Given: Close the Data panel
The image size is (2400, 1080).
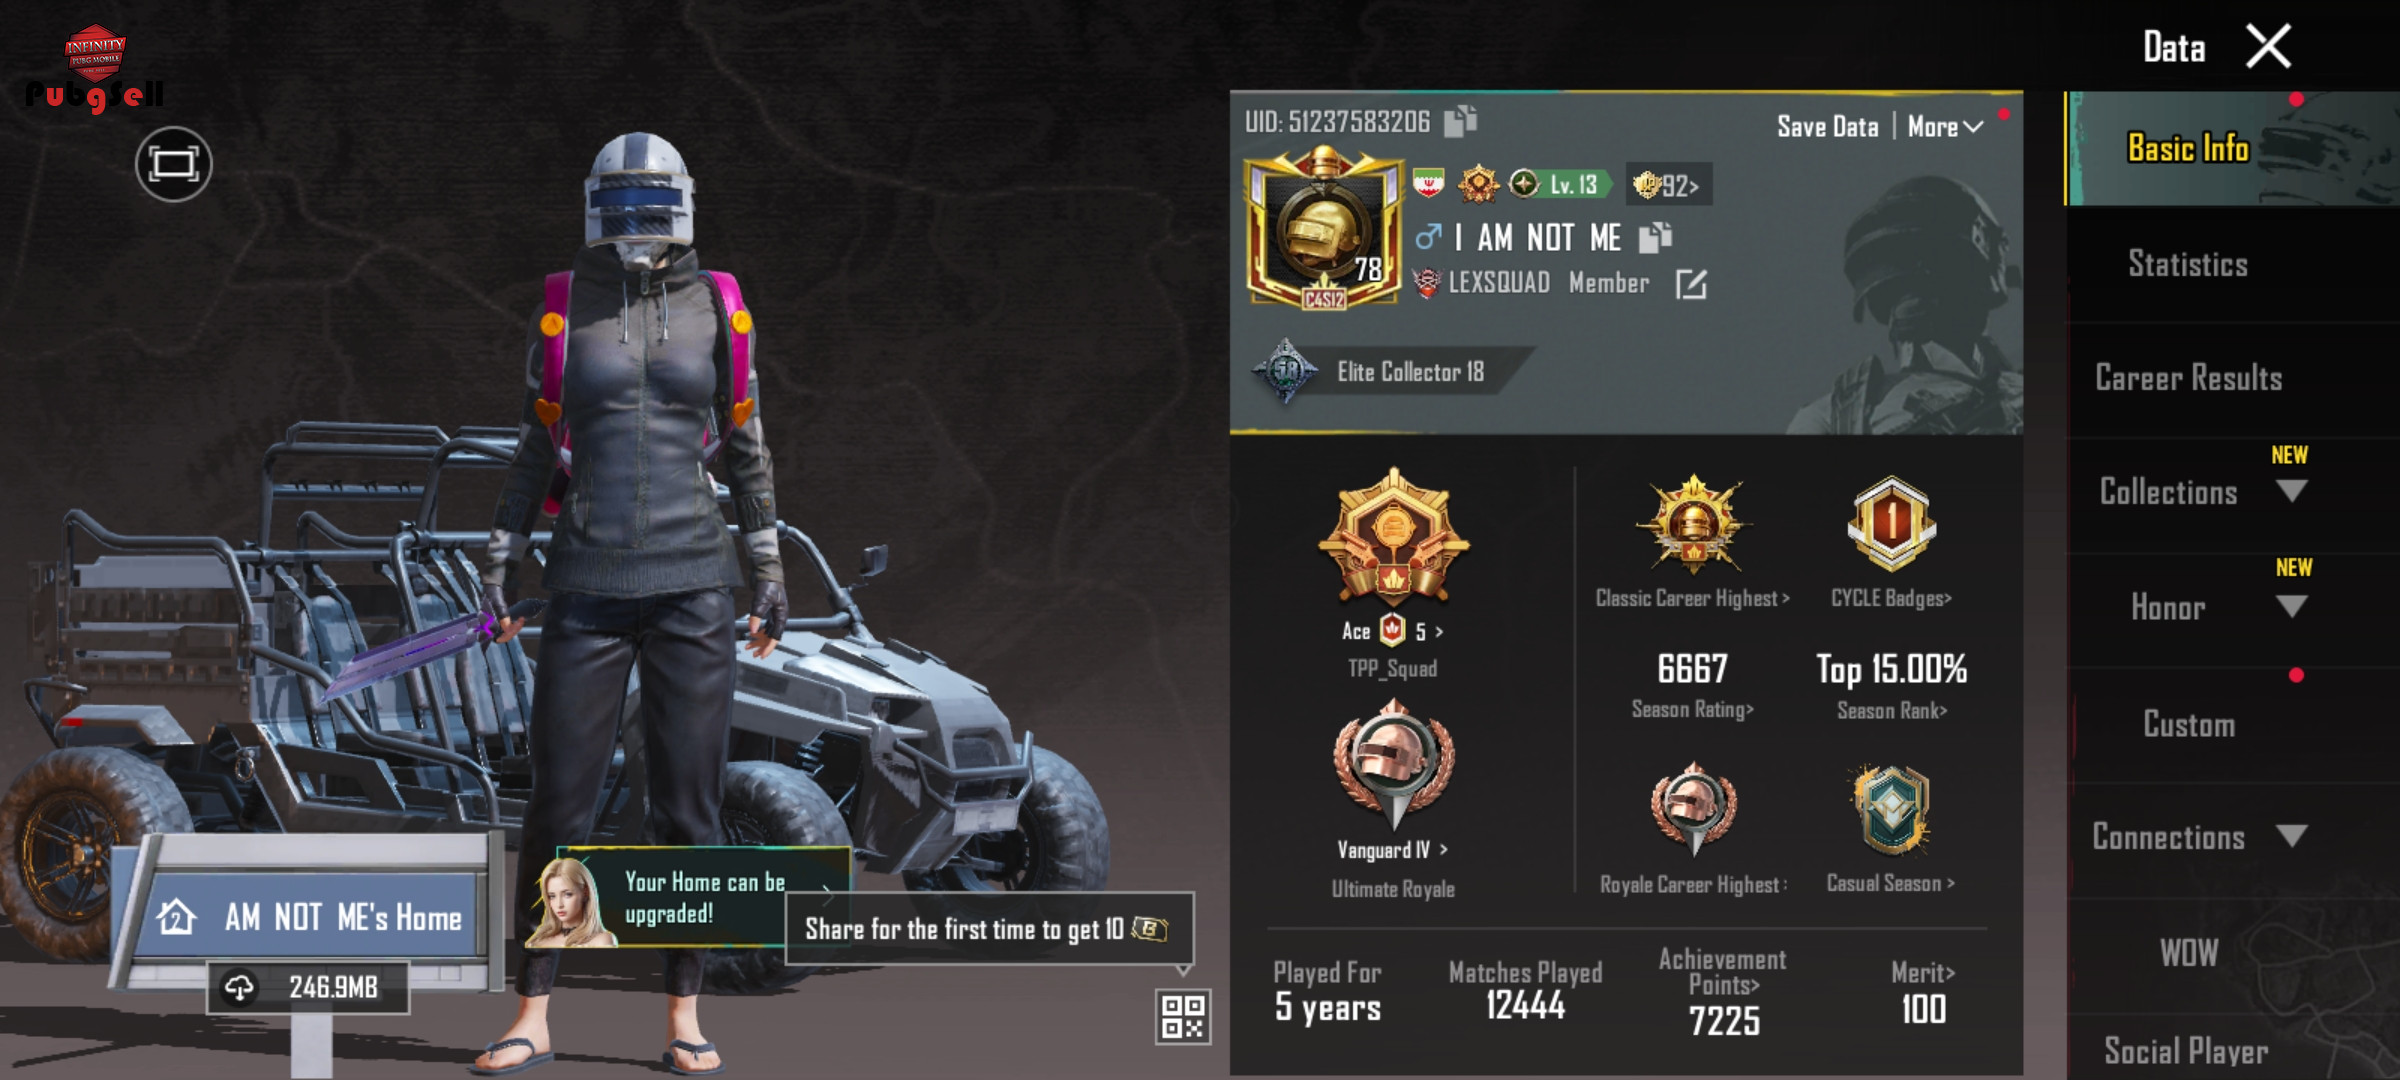Looking at the screenshot, I should 2268,47.
